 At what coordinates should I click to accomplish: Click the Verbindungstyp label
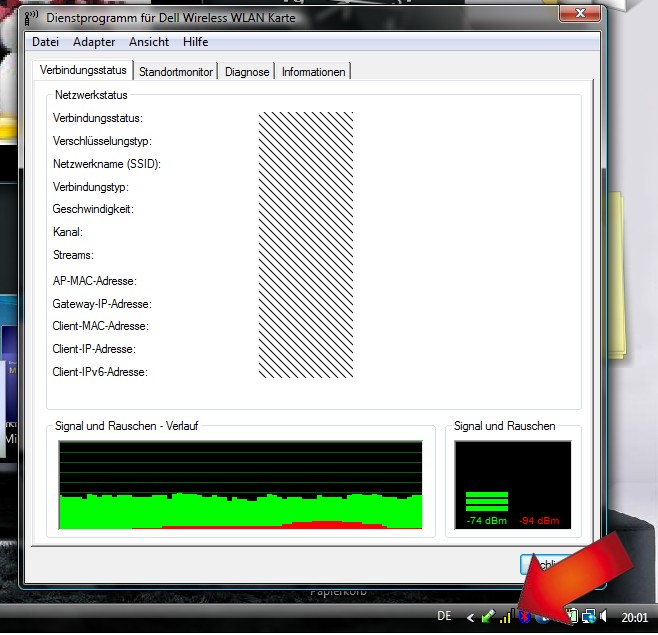[x=91, y=187]
